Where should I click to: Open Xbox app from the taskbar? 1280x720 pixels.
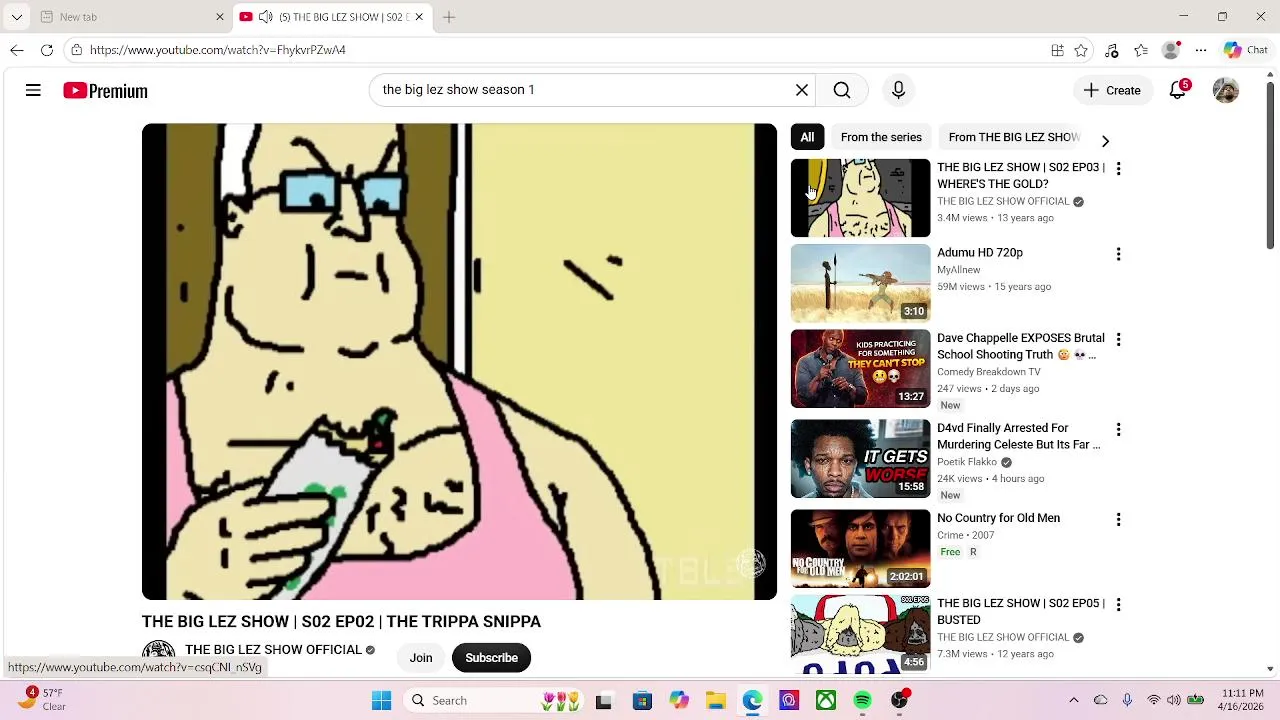click(825, 701)
